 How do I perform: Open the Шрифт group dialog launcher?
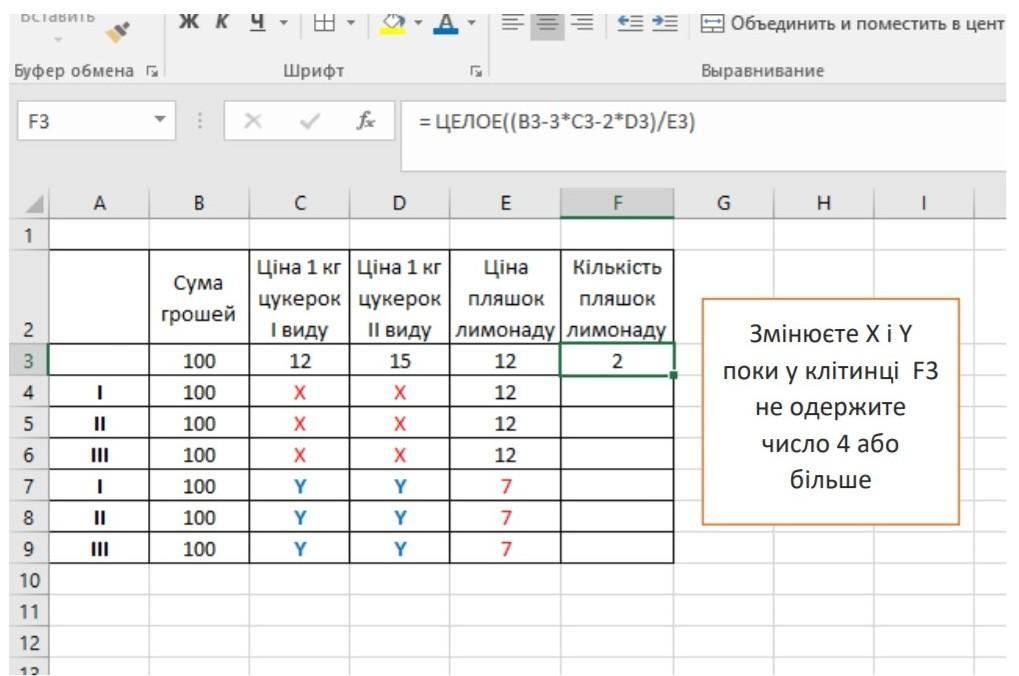475,72
